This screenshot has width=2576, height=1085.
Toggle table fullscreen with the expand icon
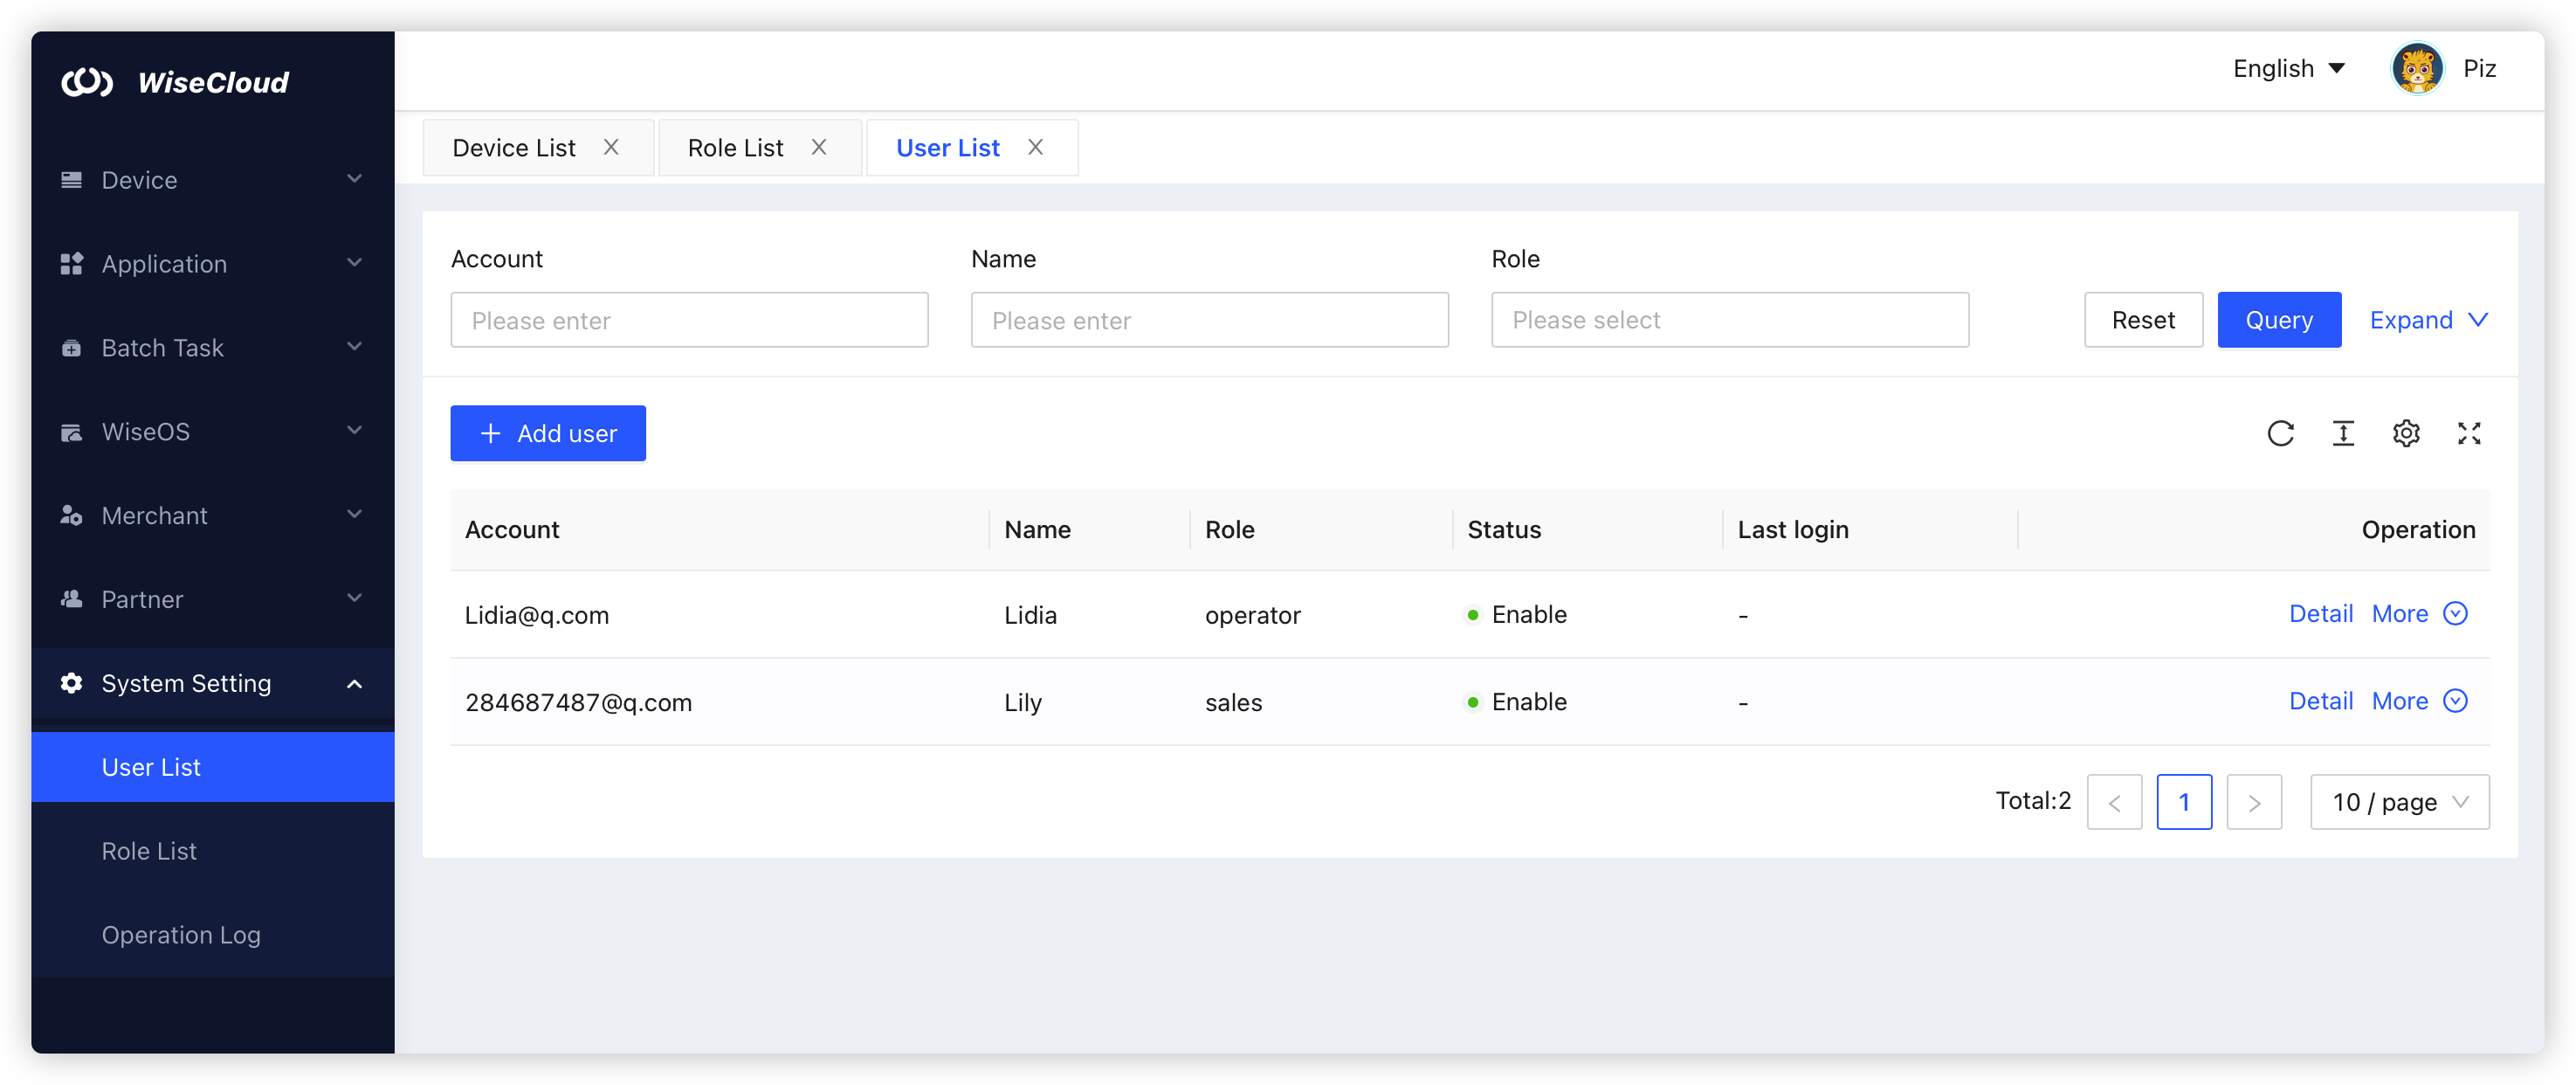pyautogui.click(x=2469, y=433)
